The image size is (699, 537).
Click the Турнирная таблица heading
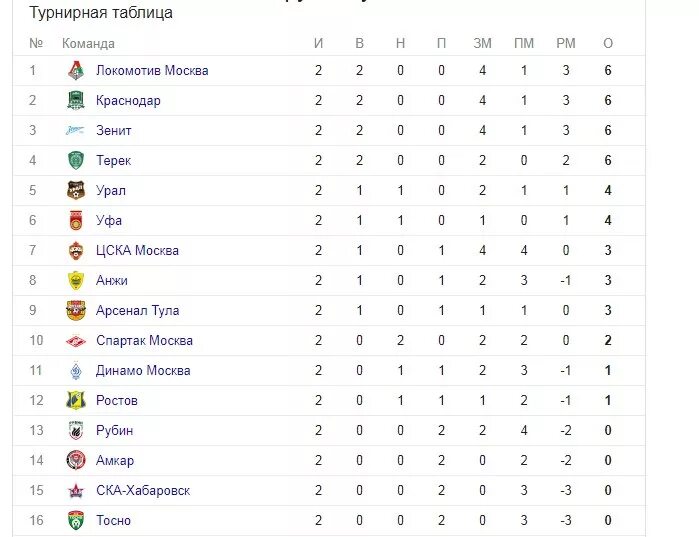(101, 12)
